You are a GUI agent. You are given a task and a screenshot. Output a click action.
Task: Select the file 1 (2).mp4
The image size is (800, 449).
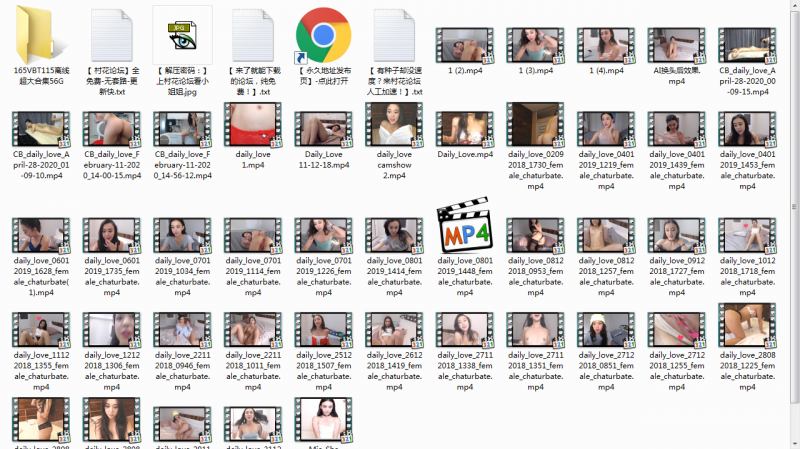pyautogui.click(x=465, y=46)
